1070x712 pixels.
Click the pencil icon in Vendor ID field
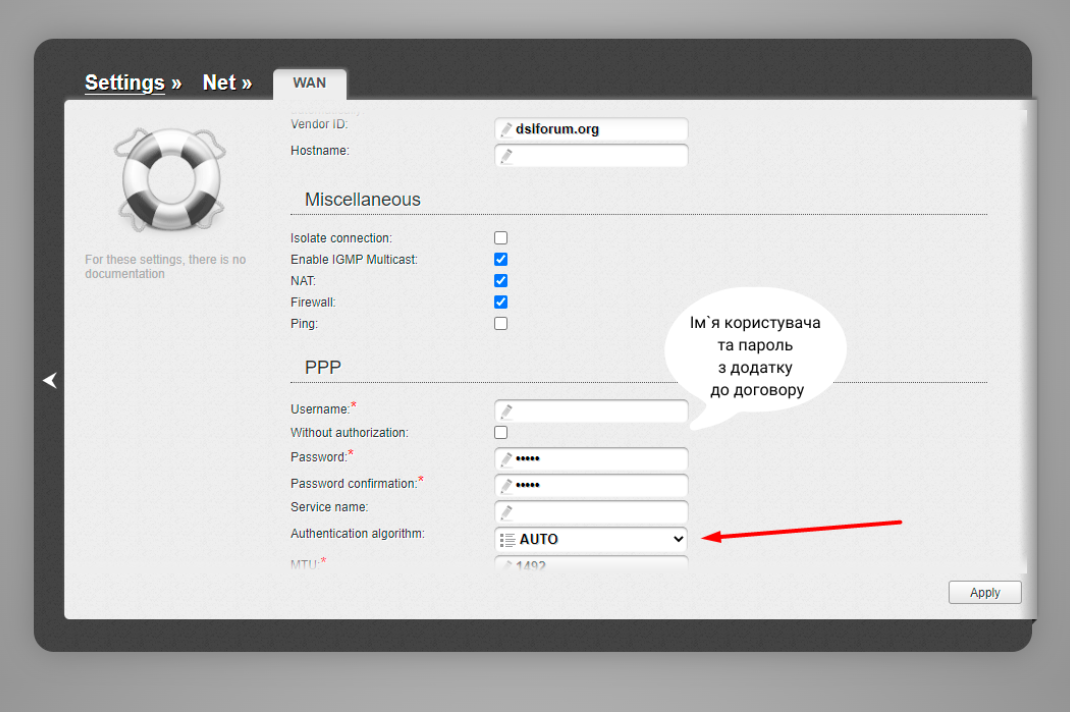(507, 128)
